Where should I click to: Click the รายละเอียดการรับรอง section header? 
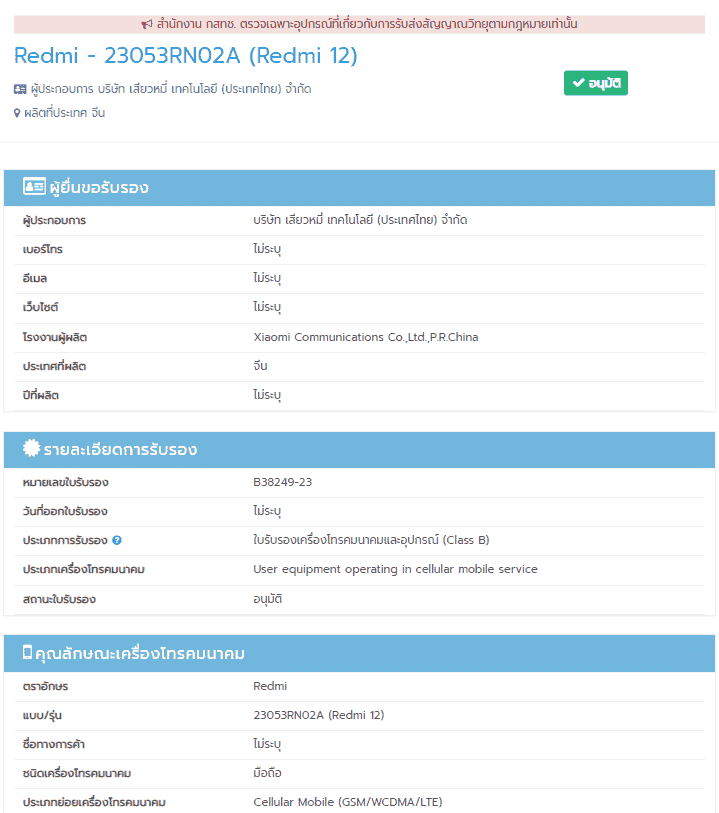[359, 450]
